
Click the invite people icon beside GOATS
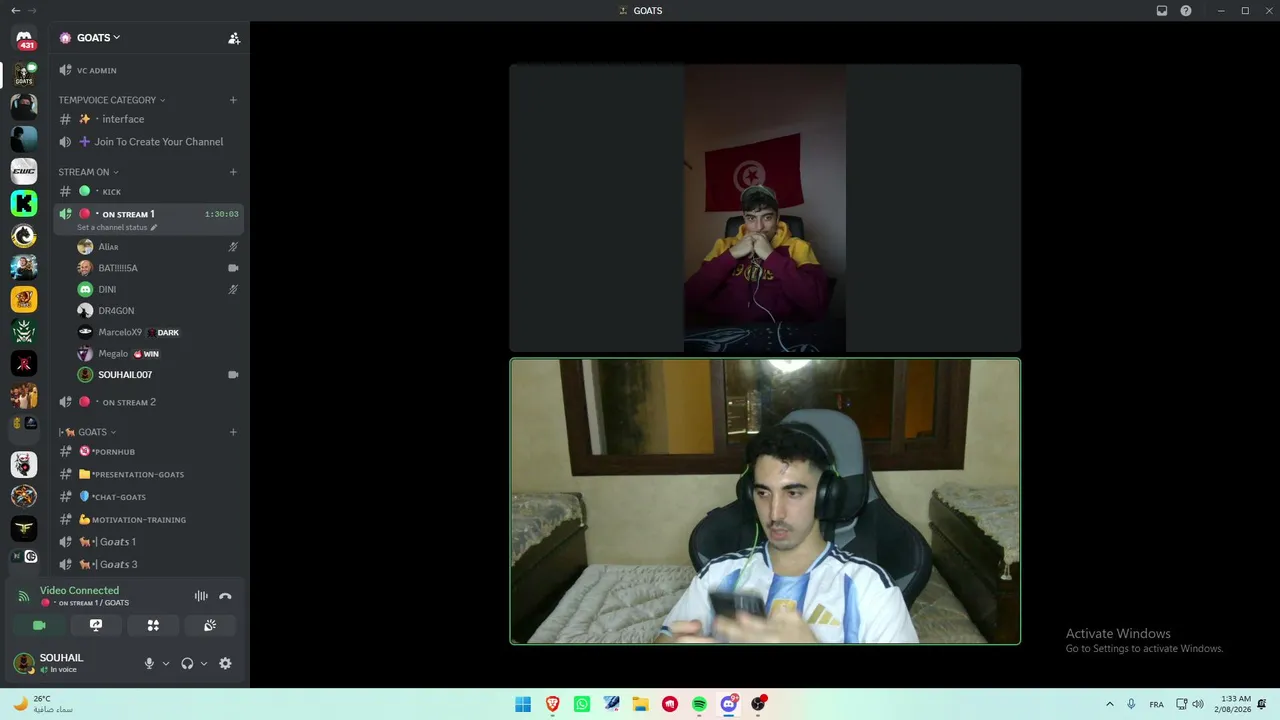[x=234, y=38]
